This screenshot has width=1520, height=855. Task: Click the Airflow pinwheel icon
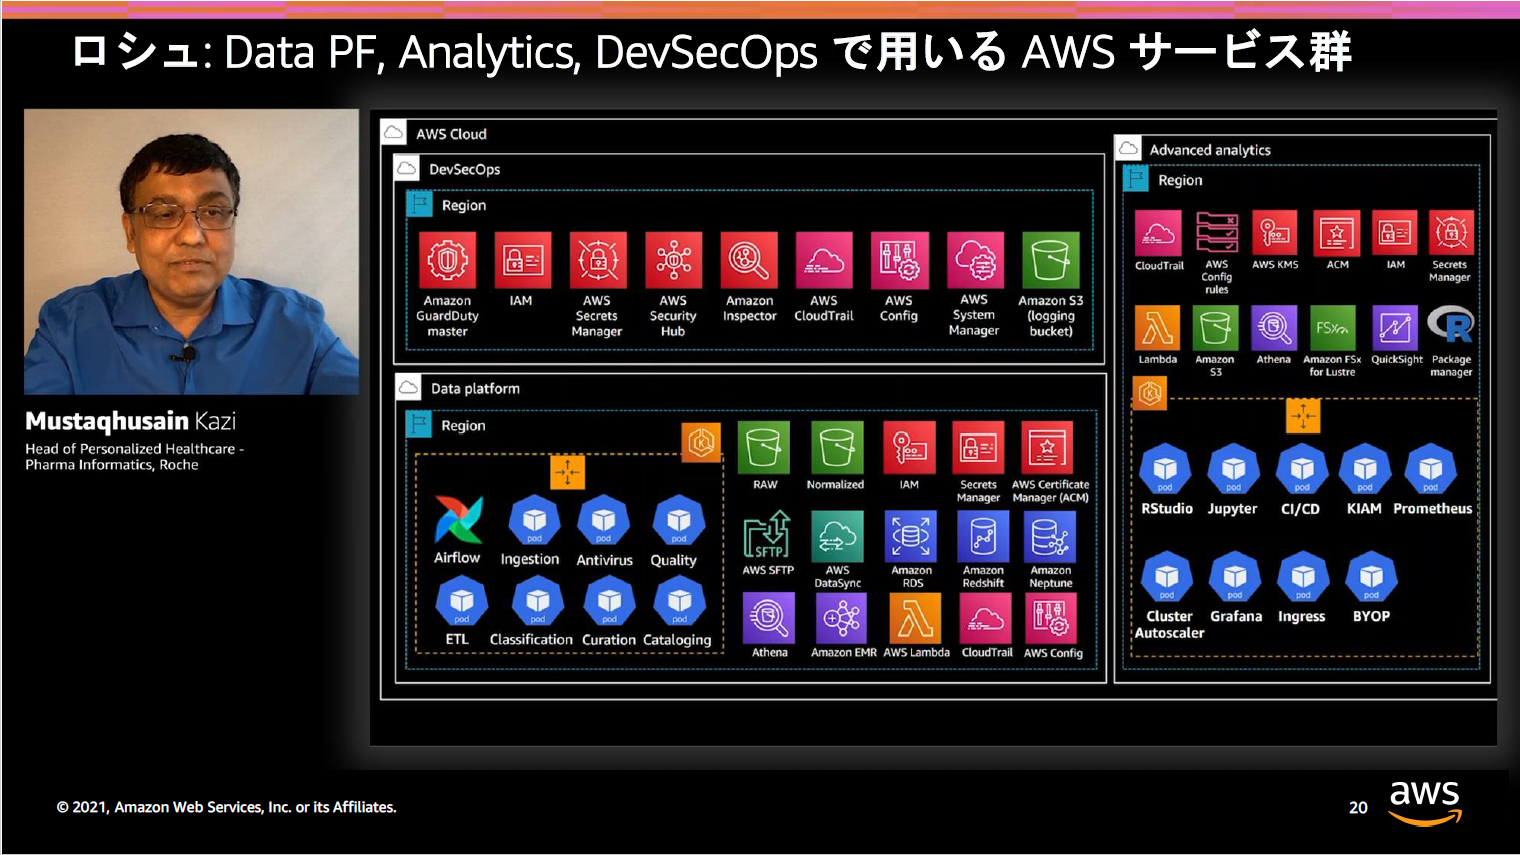(x=459, y=520)
